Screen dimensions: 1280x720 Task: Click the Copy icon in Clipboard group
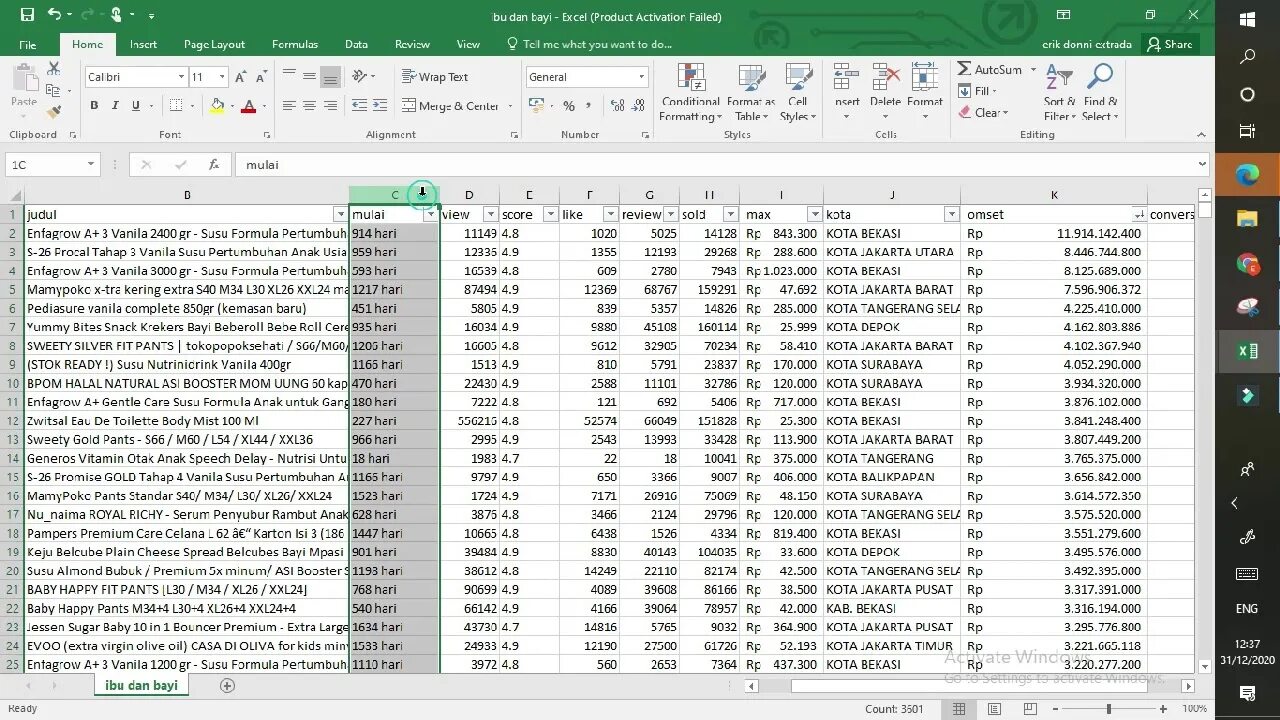[54, 90]
